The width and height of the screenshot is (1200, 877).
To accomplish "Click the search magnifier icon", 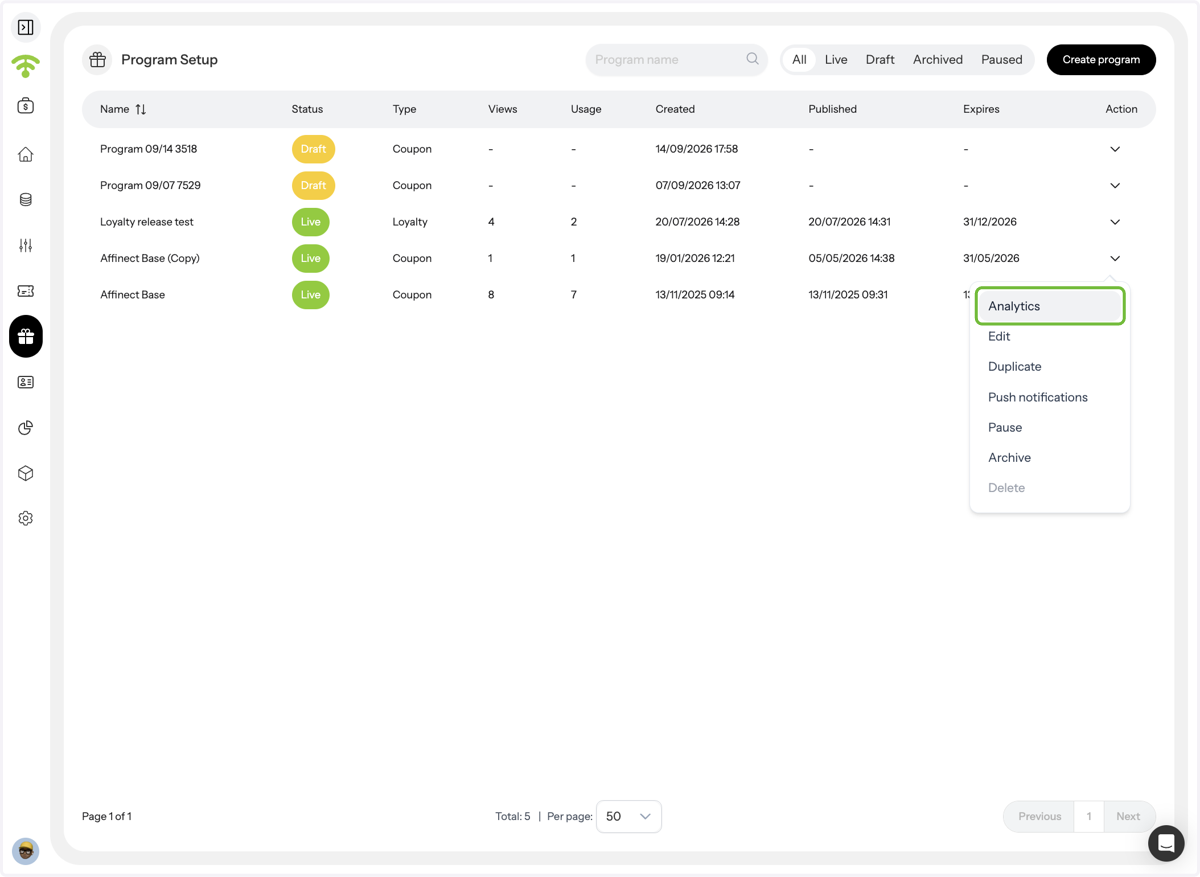I will (x=752, y=59).
